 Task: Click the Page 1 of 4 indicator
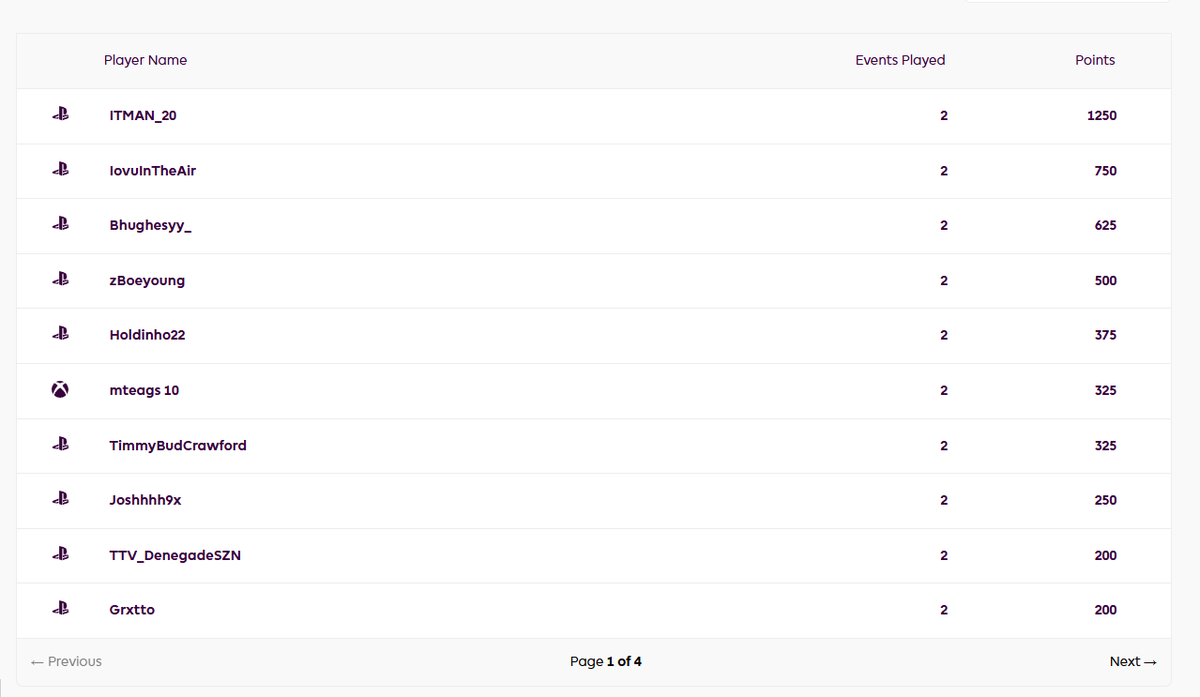(606, 662)
